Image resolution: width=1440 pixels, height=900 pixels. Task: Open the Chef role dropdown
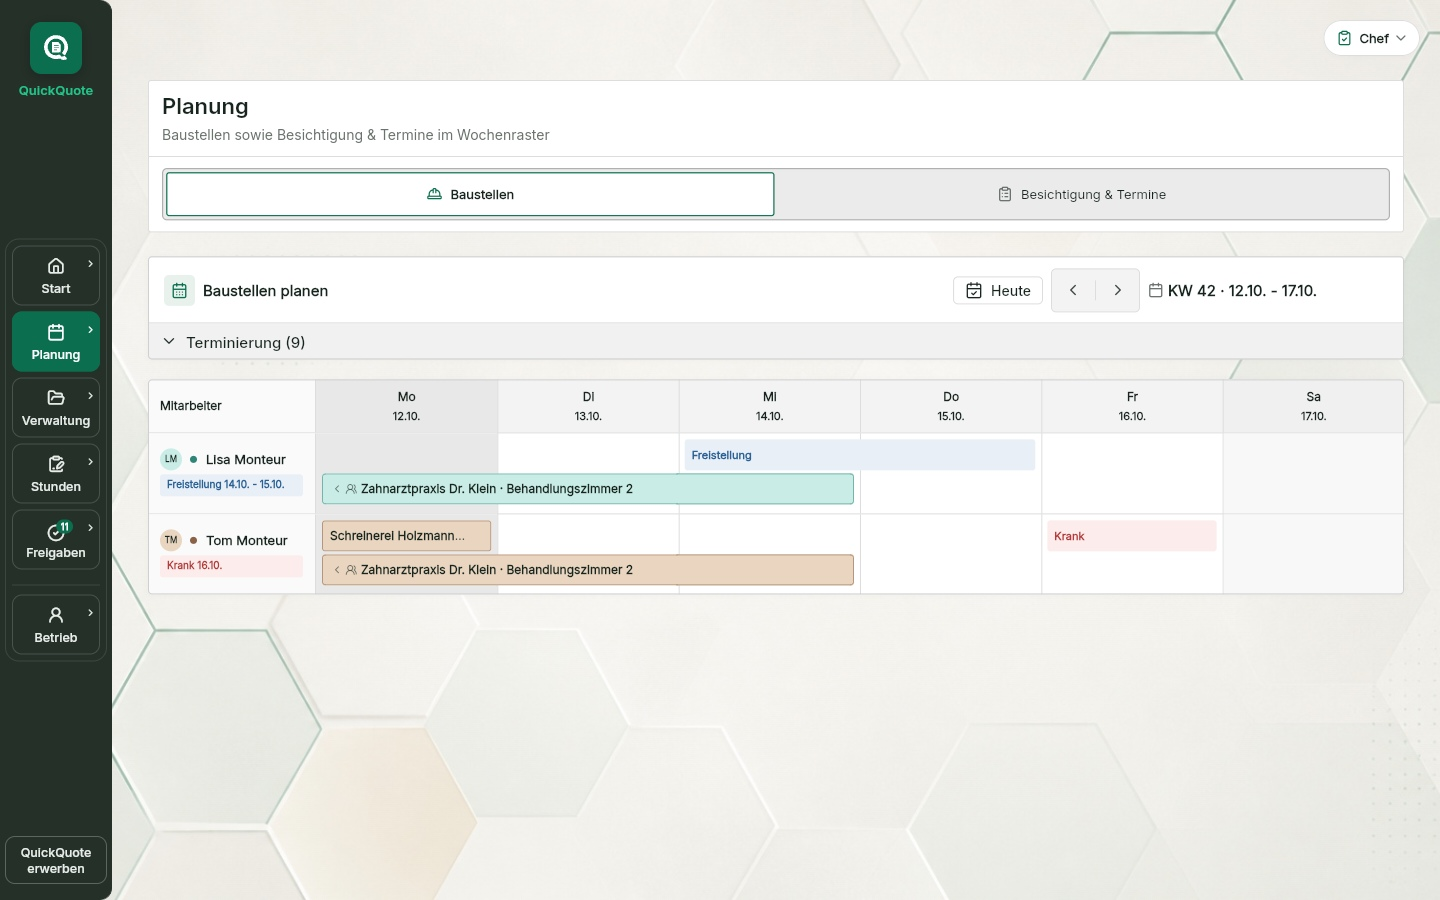point(1371,38)
